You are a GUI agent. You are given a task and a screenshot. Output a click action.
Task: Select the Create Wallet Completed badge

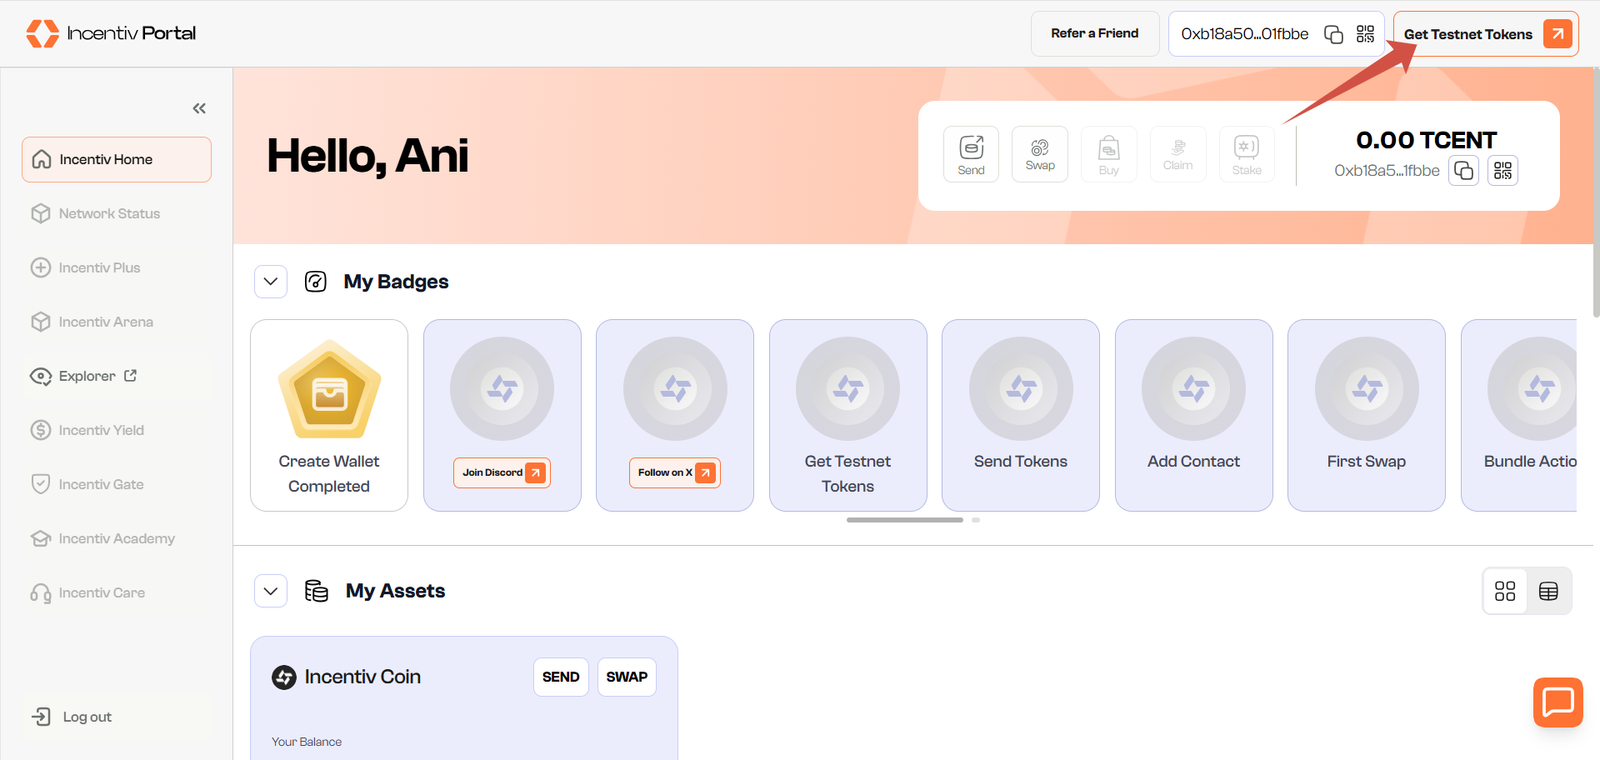click(329, 415)
